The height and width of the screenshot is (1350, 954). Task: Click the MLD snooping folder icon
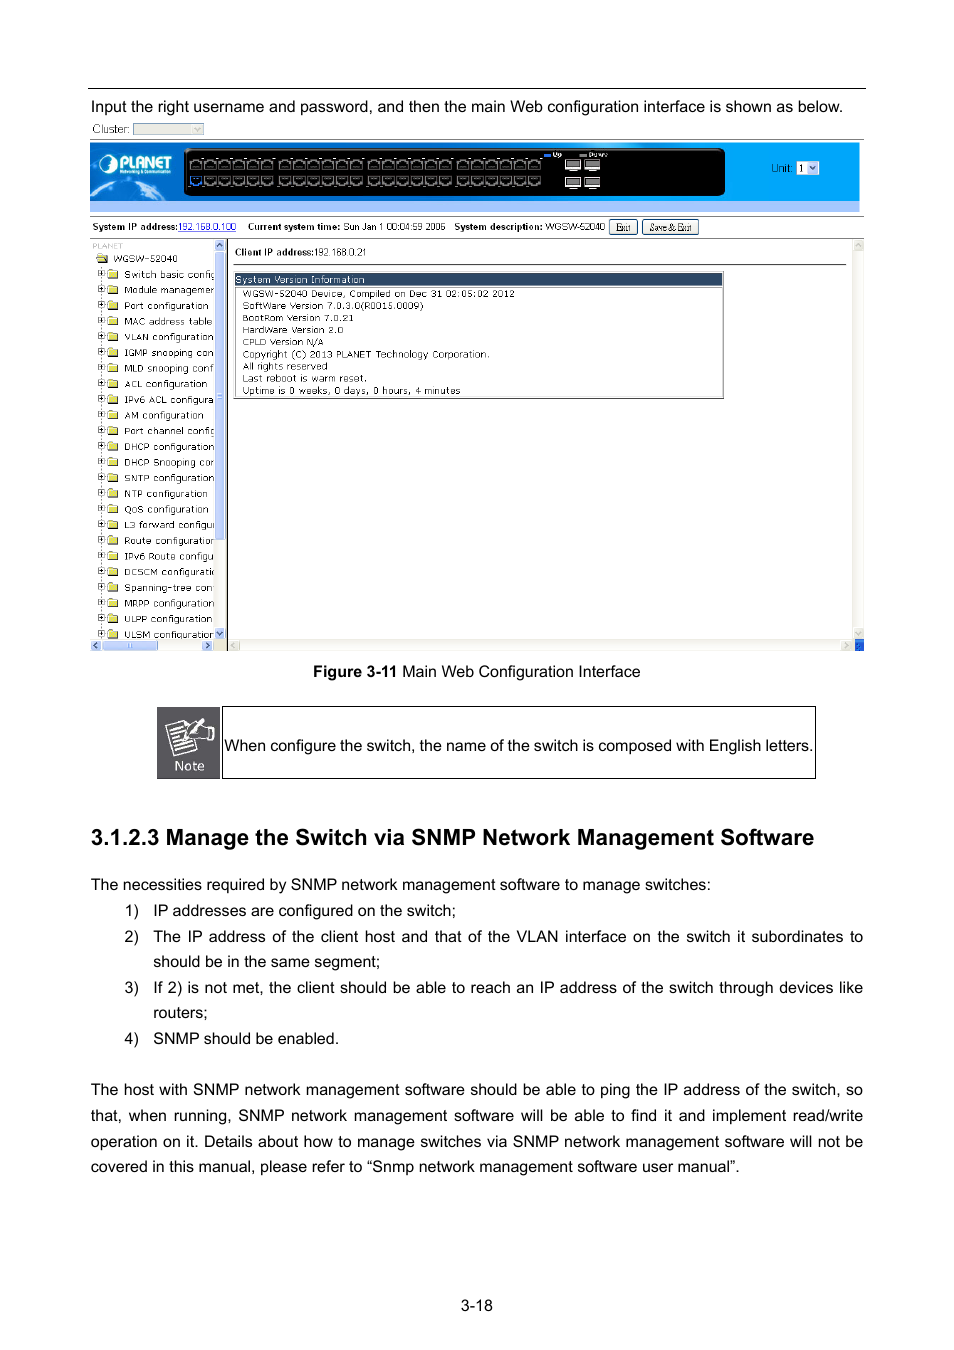pos(113,368)
